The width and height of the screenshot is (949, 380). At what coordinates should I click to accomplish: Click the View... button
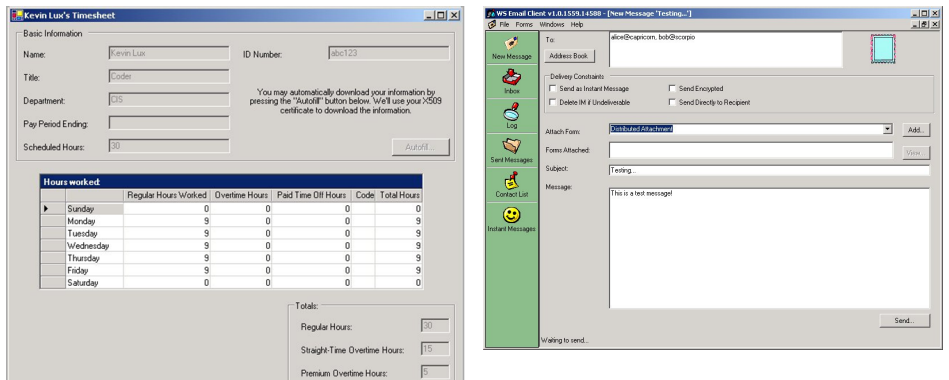[916, 153]
